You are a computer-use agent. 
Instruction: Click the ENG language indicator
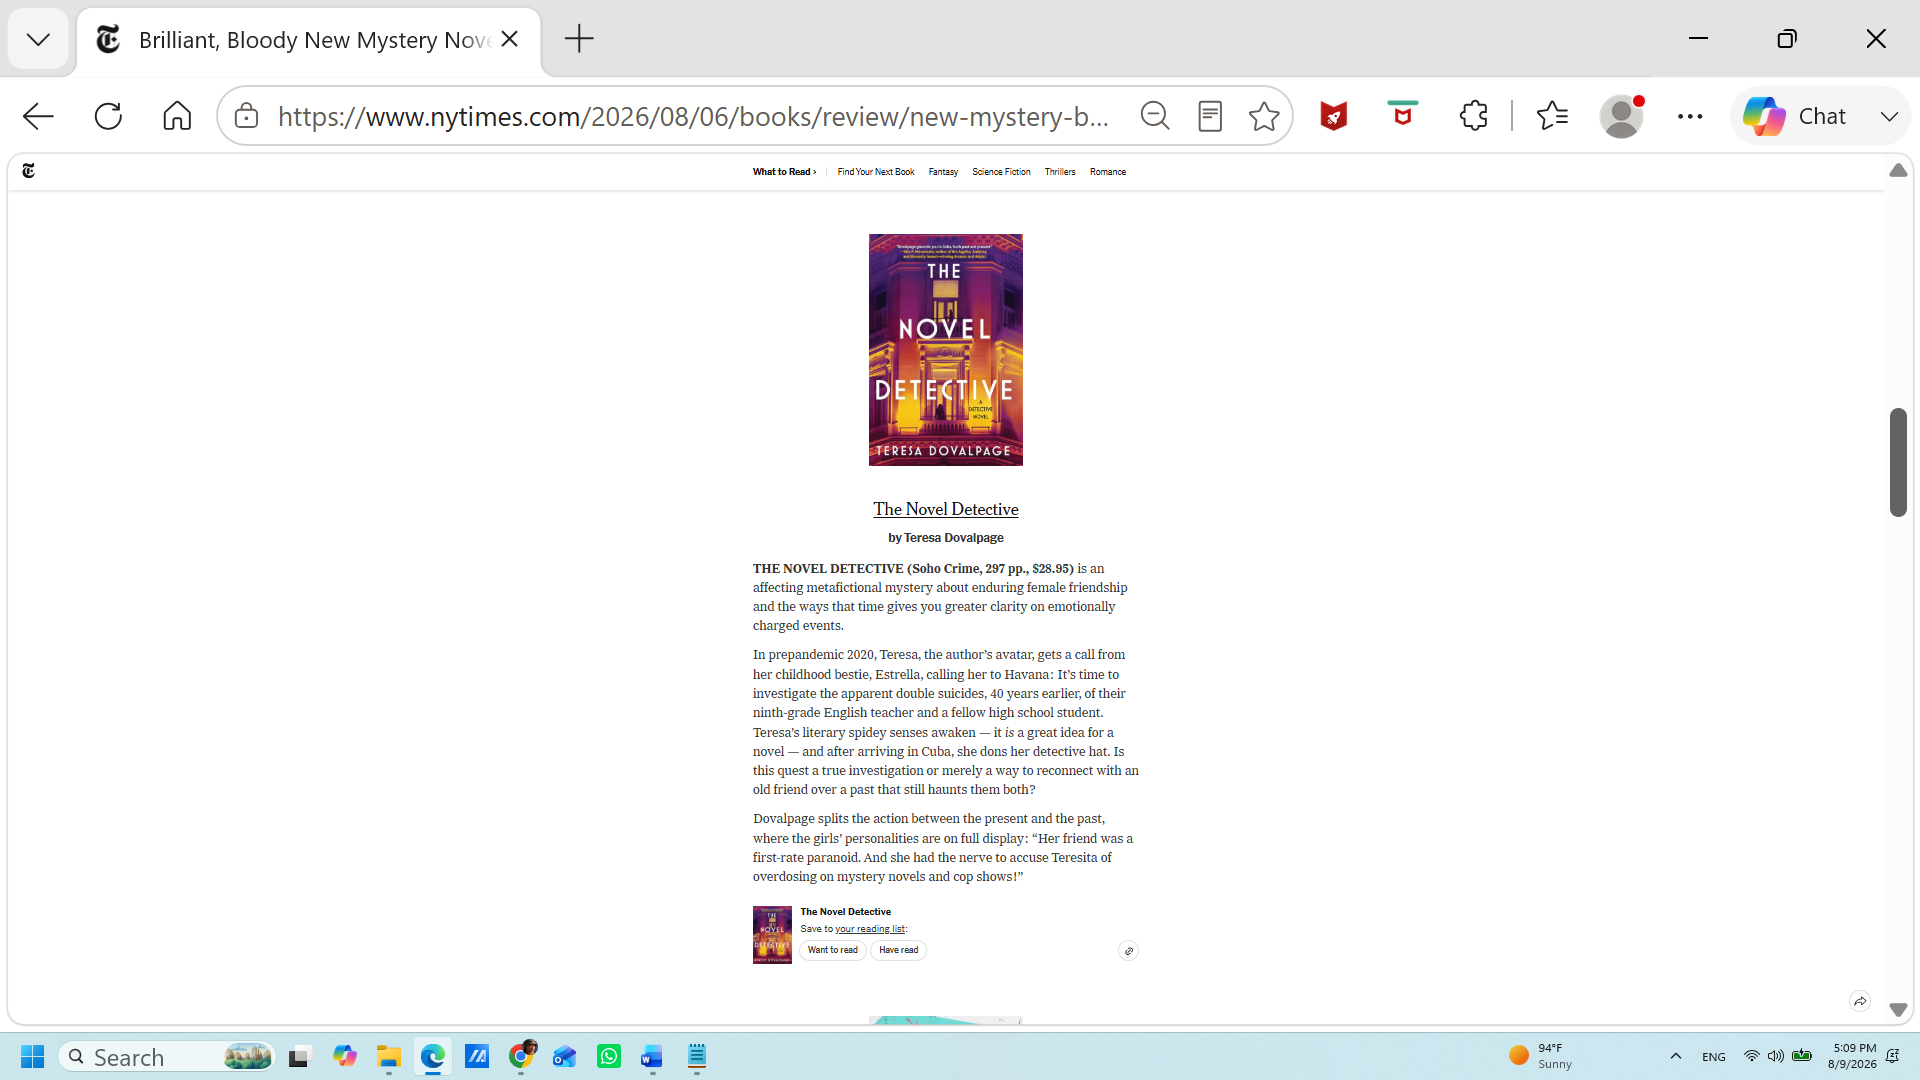click(x=1714, y=1057)
